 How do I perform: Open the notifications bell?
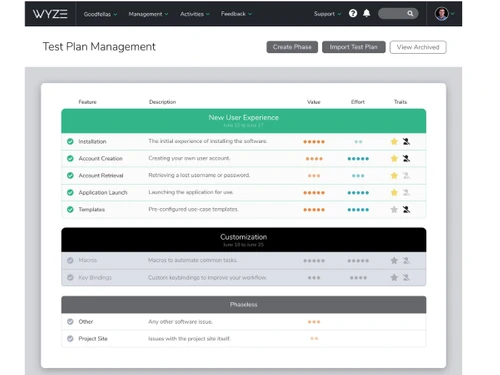tap(367, 13)
